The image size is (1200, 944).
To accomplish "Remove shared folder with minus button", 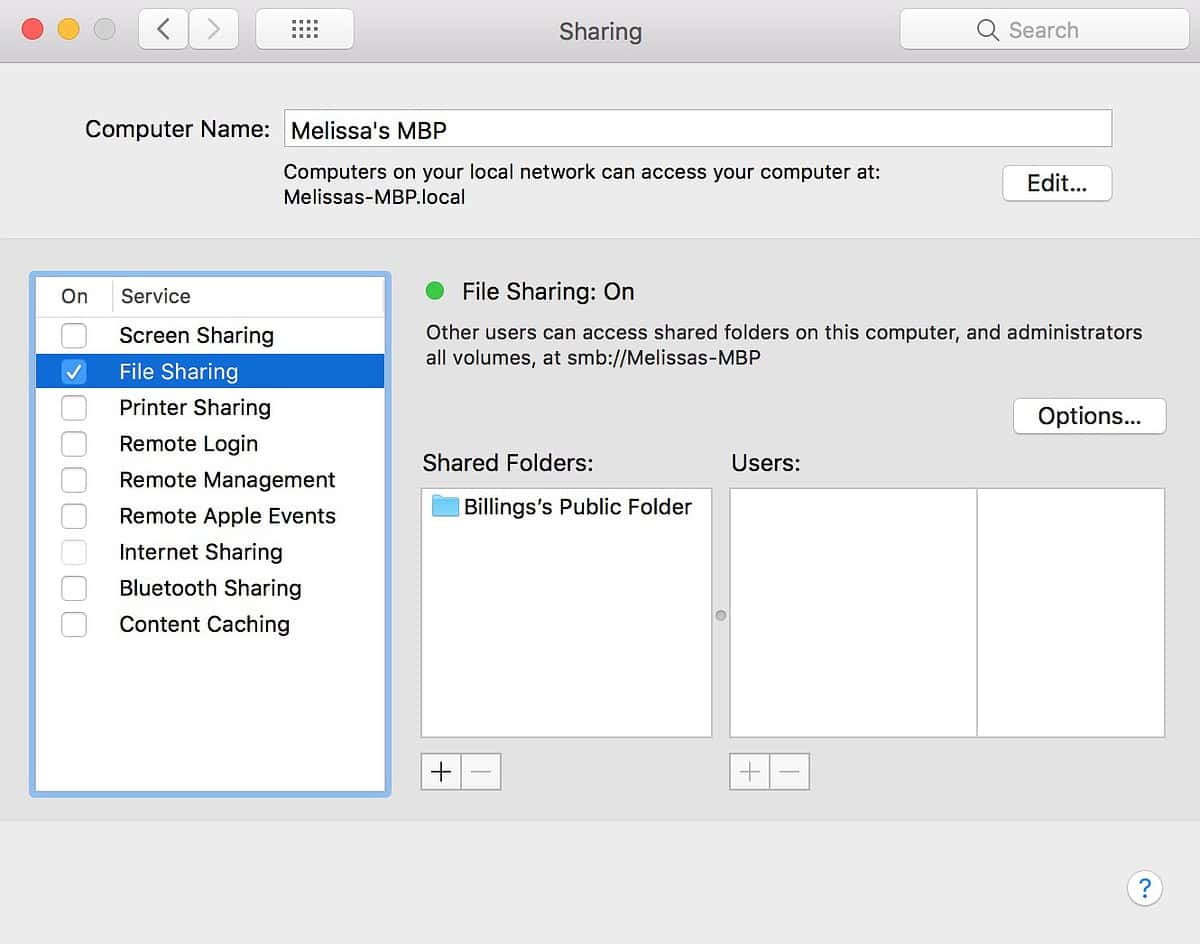I will point(481,772).
